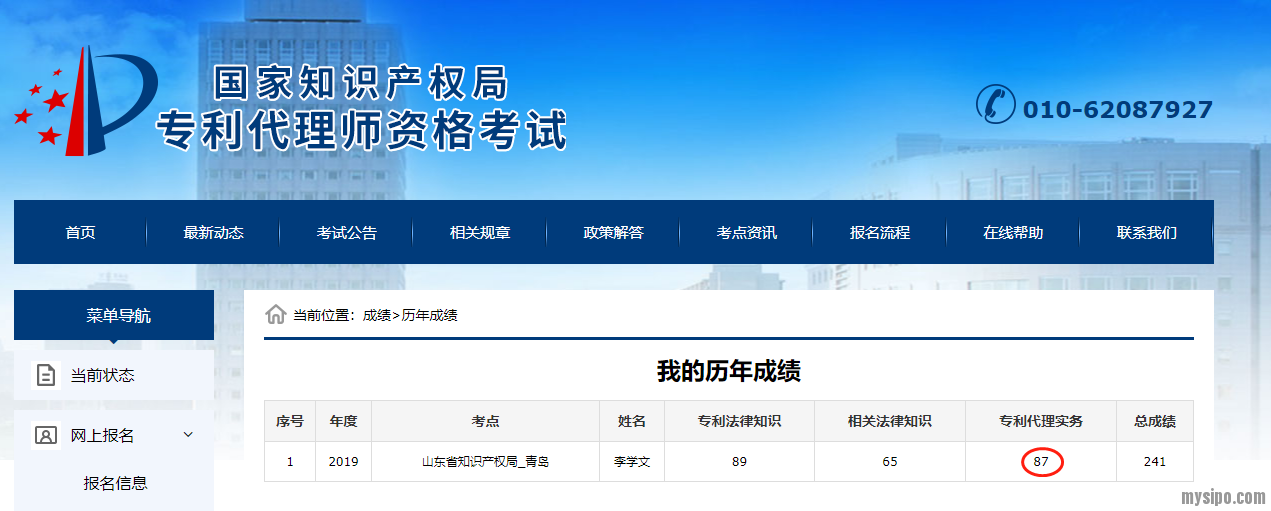Collapse the 网上报名 menu chevron
Screen dimensions: 1271x511
pyautogui.click(x=188, y=435)
